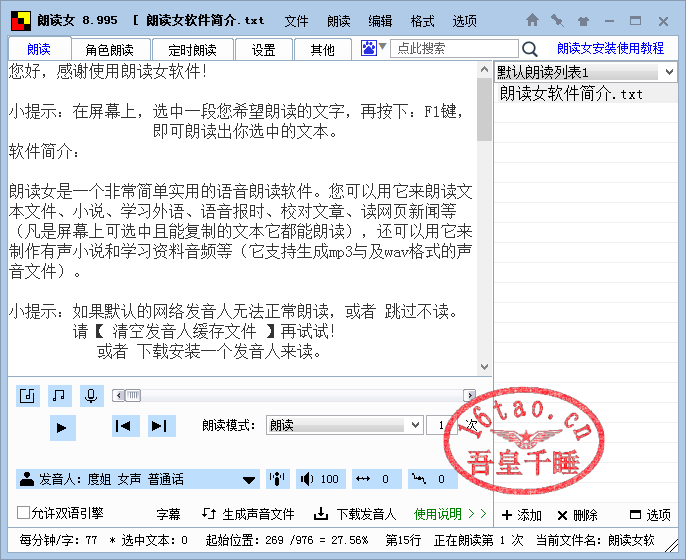Screen dimensions: 686x560
Task: Open the 朗读女安装使用教程 link
Action: 610,48
